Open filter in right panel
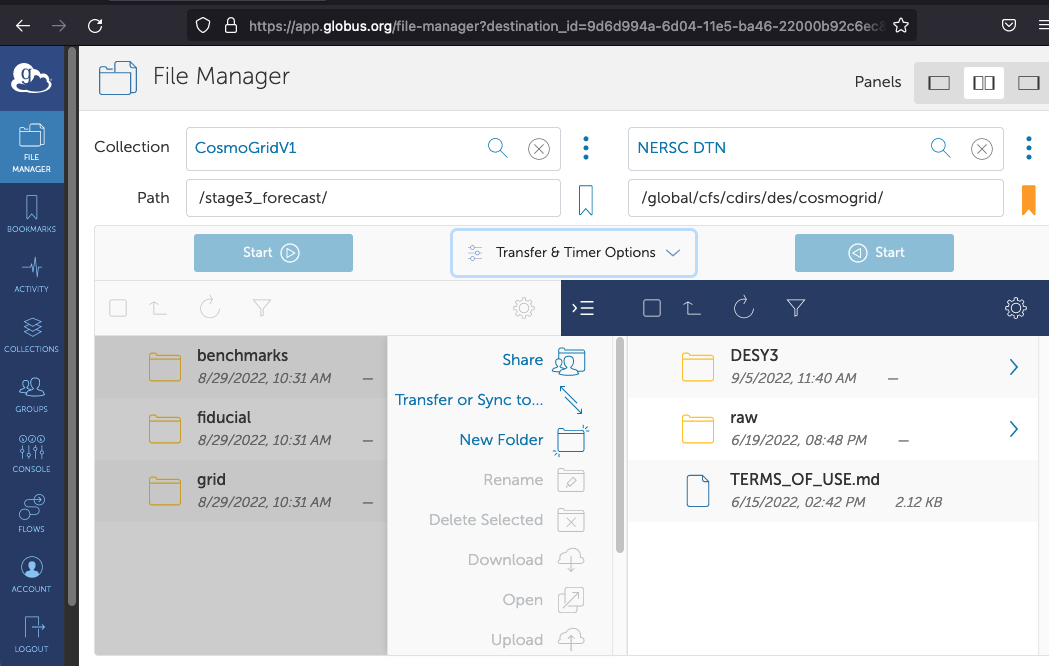Screen dimensions: 1049x666 795,308
